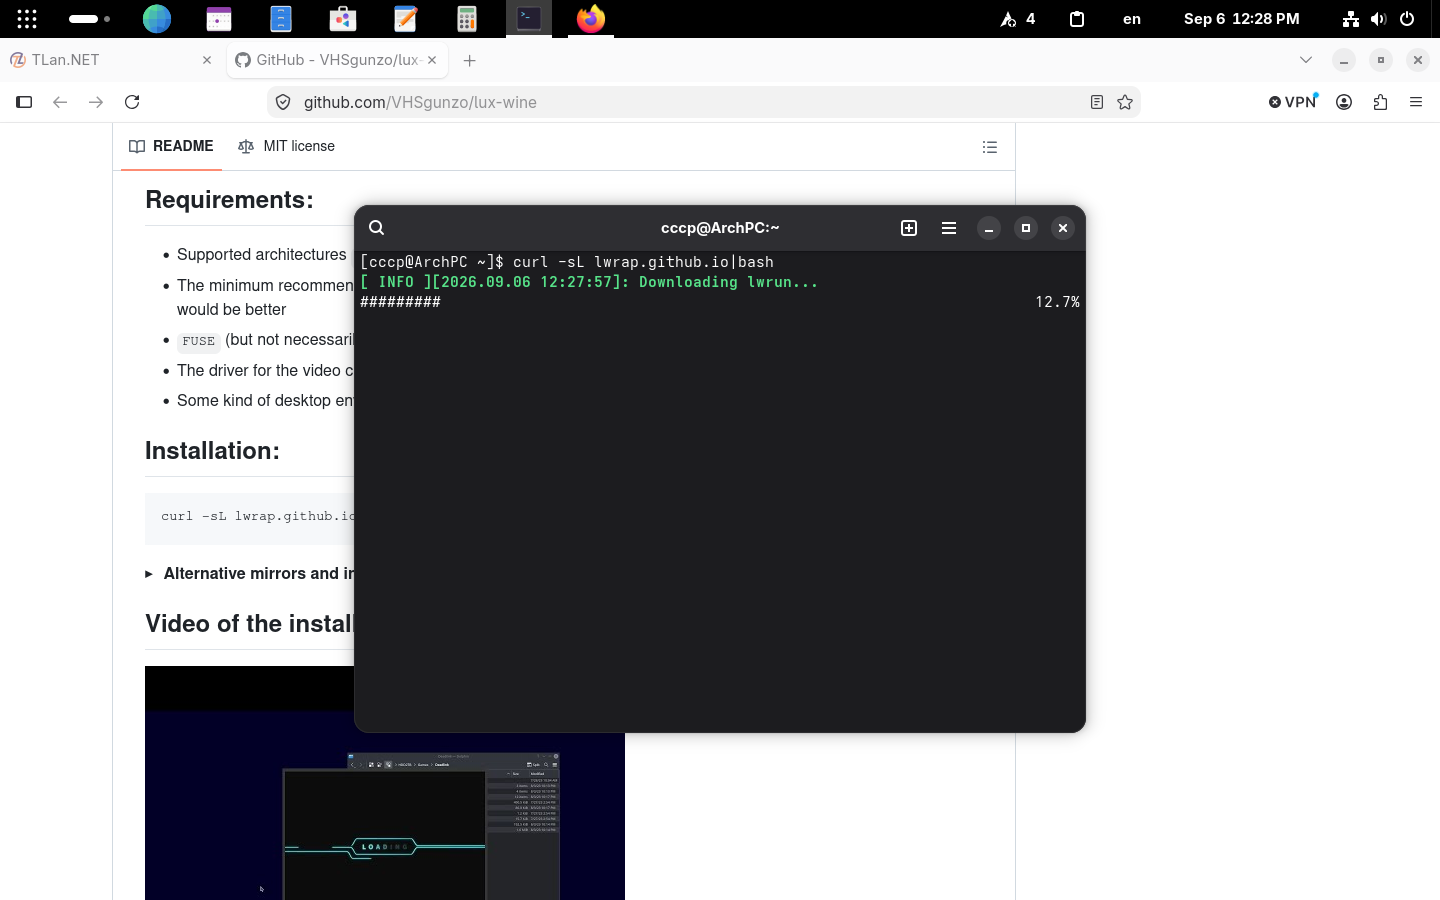Launch the globe web browser from top bar
Screen dimensions: 1440x900
pyautogui.click(x=157, y=19)
